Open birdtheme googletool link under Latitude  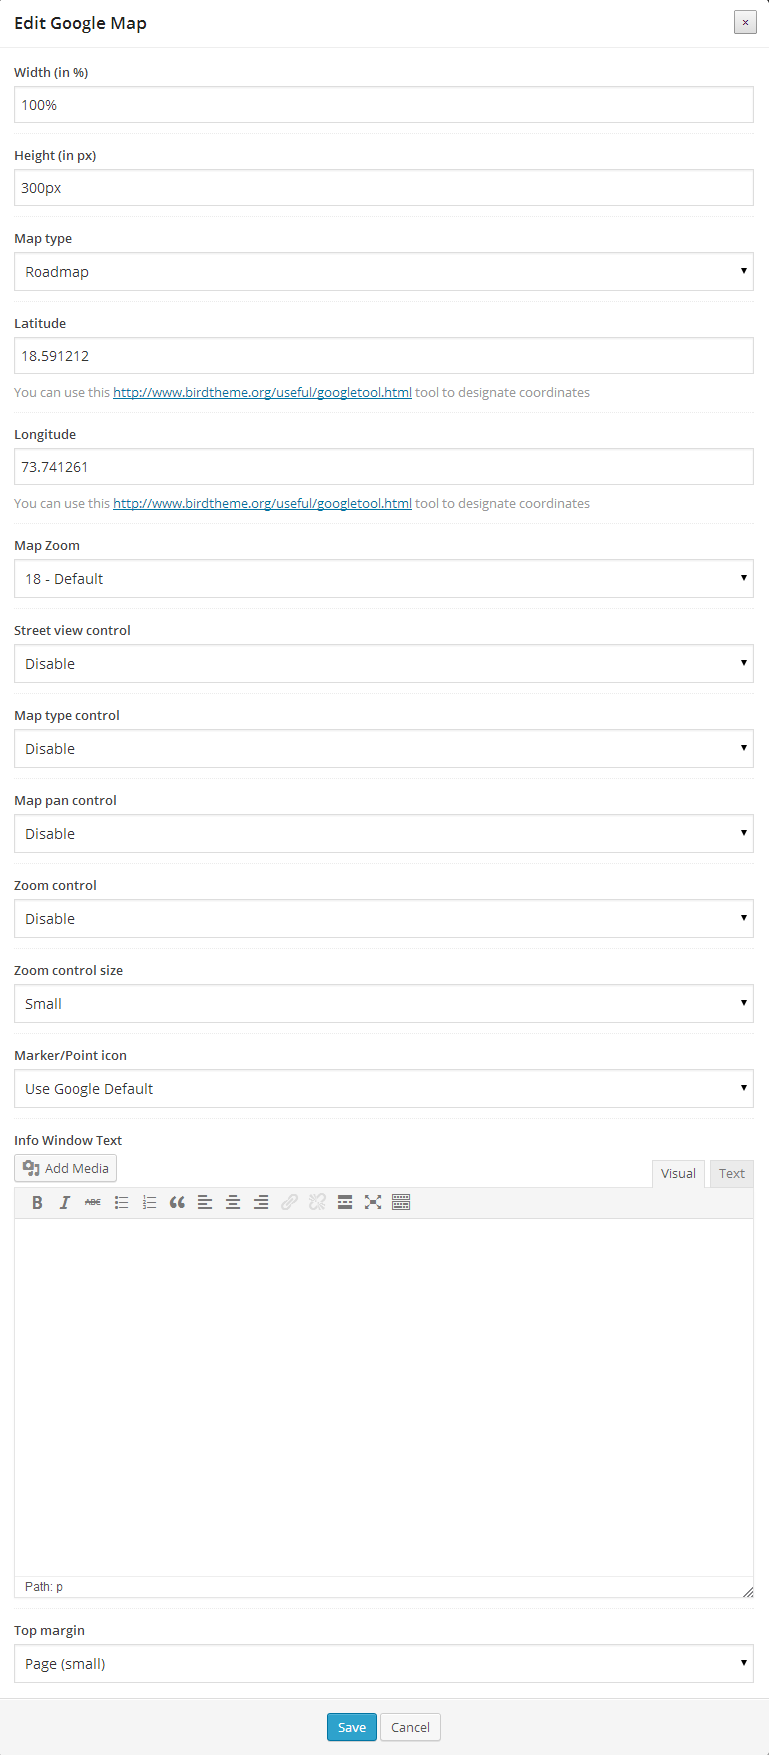click(x=262, y=393)
